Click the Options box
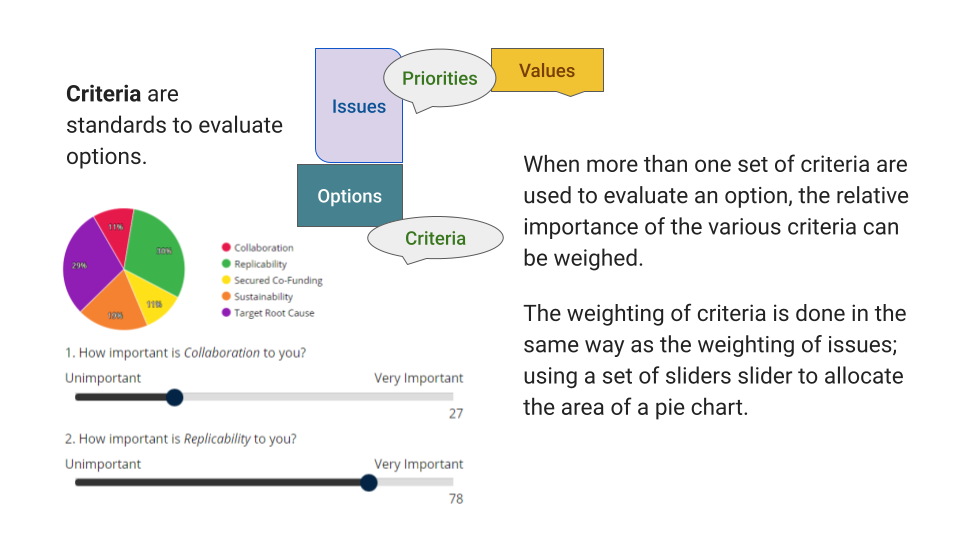This screenshot has height=540, width=960. (x=349, y=196)
